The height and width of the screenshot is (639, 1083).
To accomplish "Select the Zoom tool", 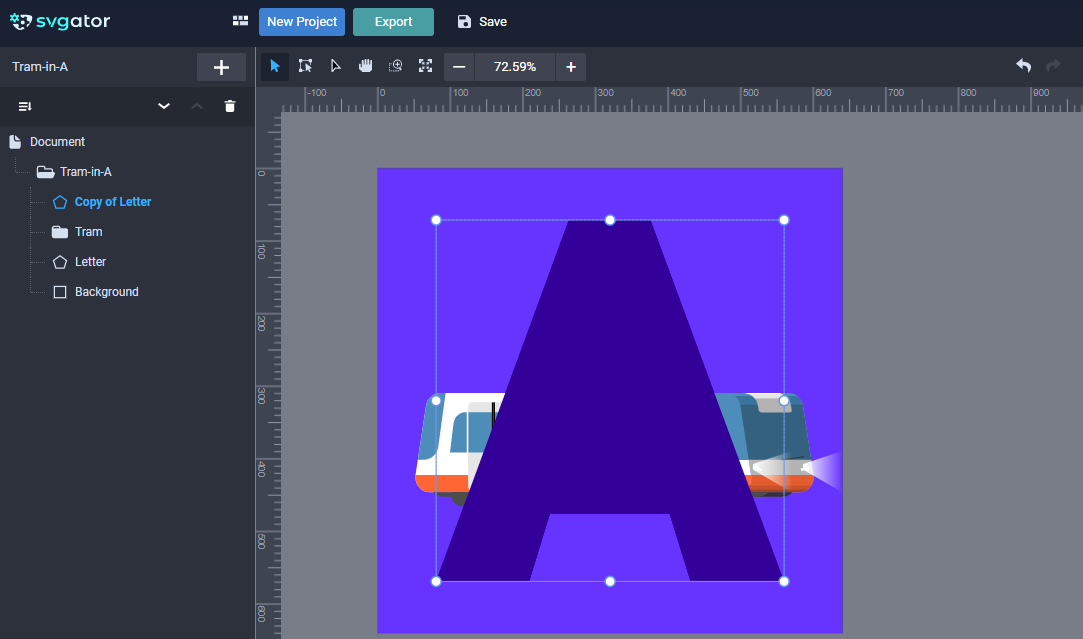I will 396,66.
